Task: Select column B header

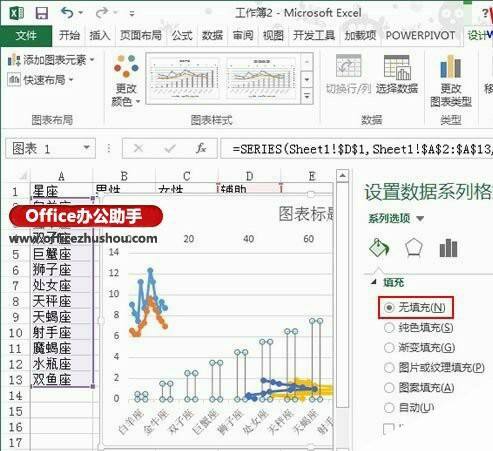Action: [x=124, y=176]
